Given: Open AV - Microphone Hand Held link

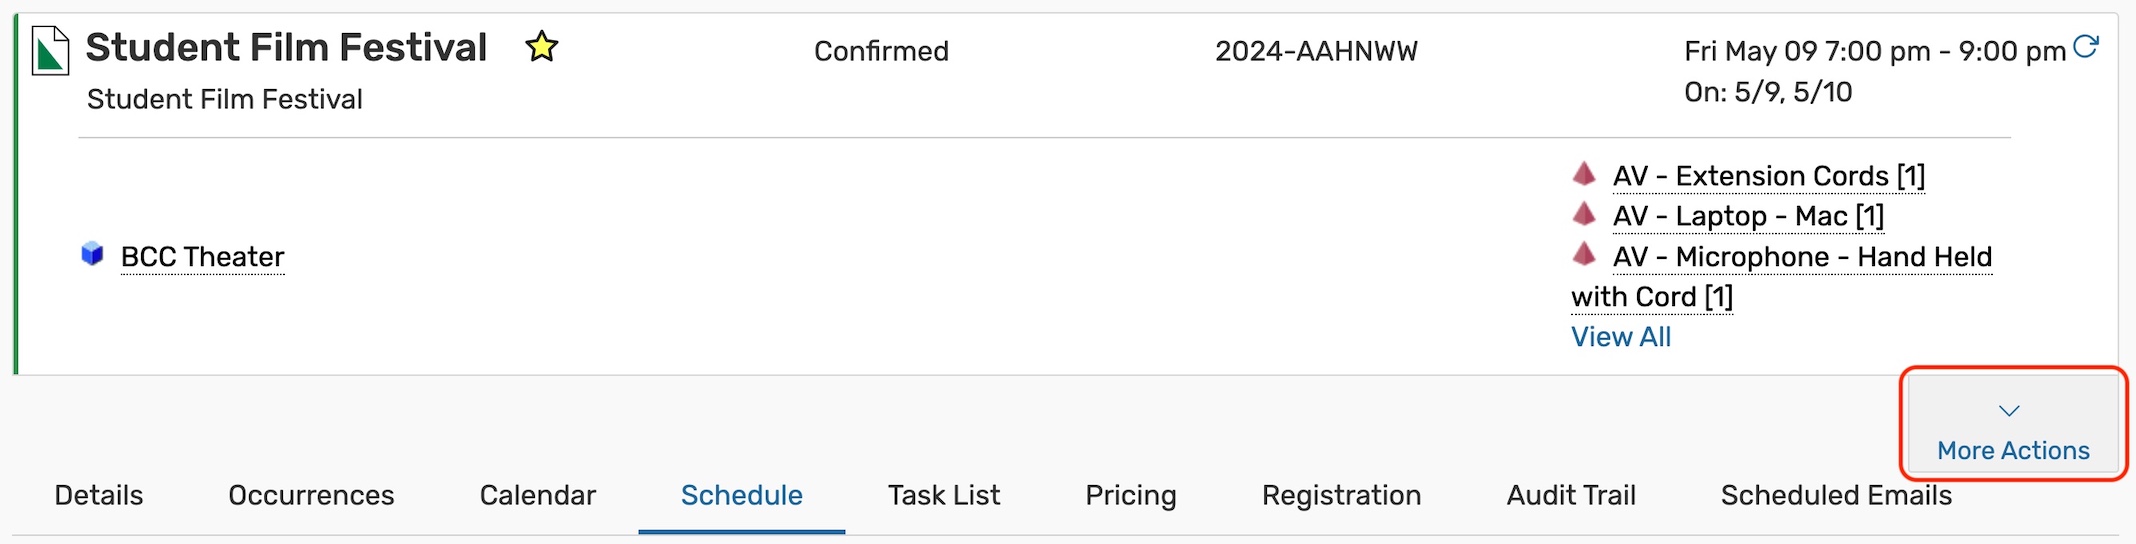Looking at the screenshot, I should [1802, 257].
